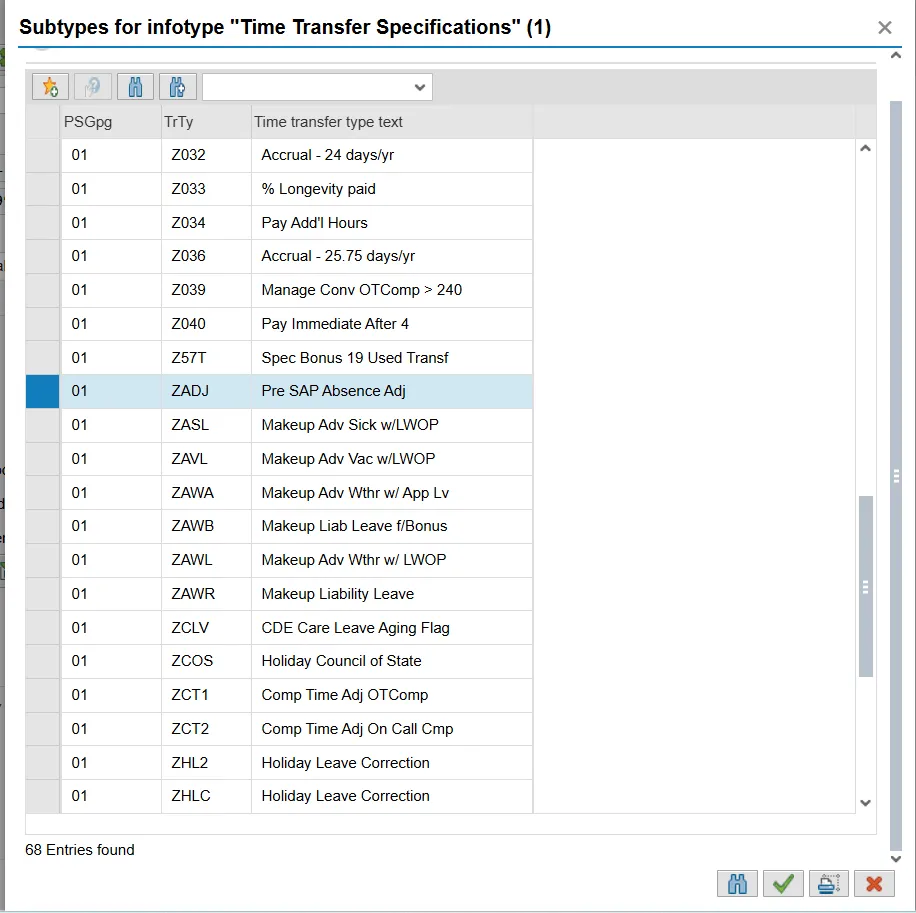
Task: Click the list scroll up arrow
Action: [866, 149]
